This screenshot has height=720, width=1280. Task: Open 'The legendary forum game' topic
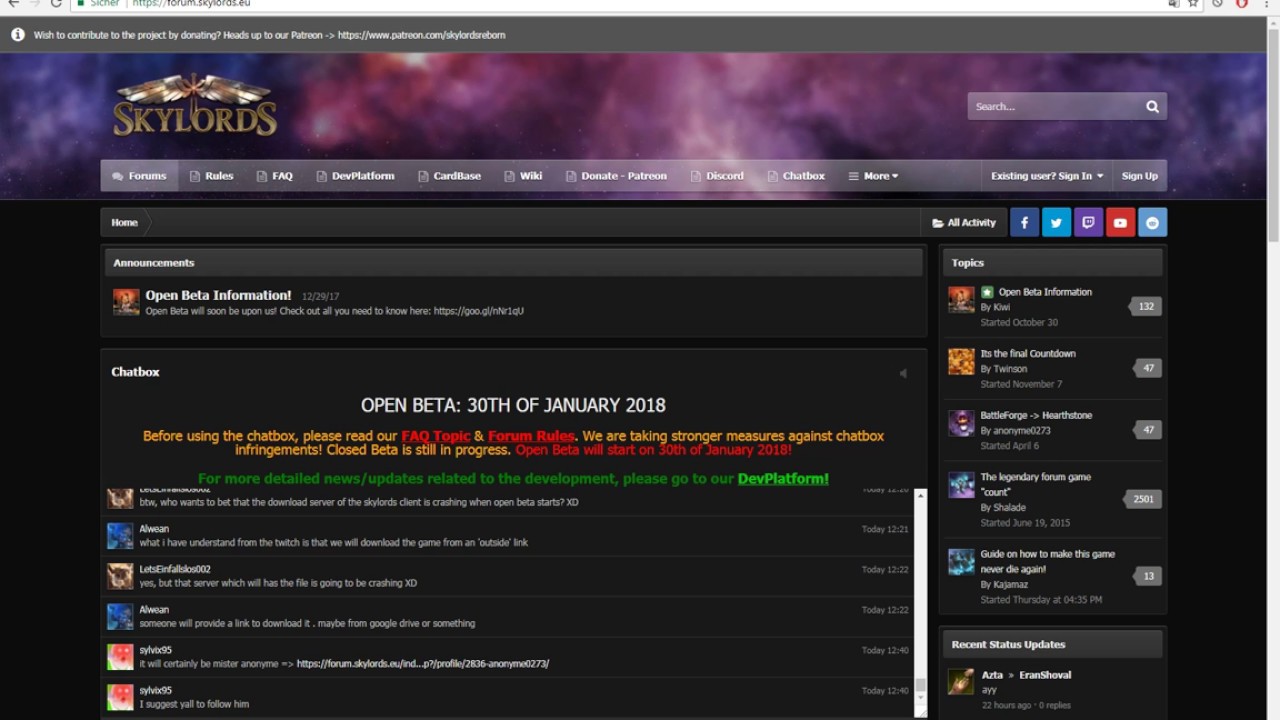1036,484
